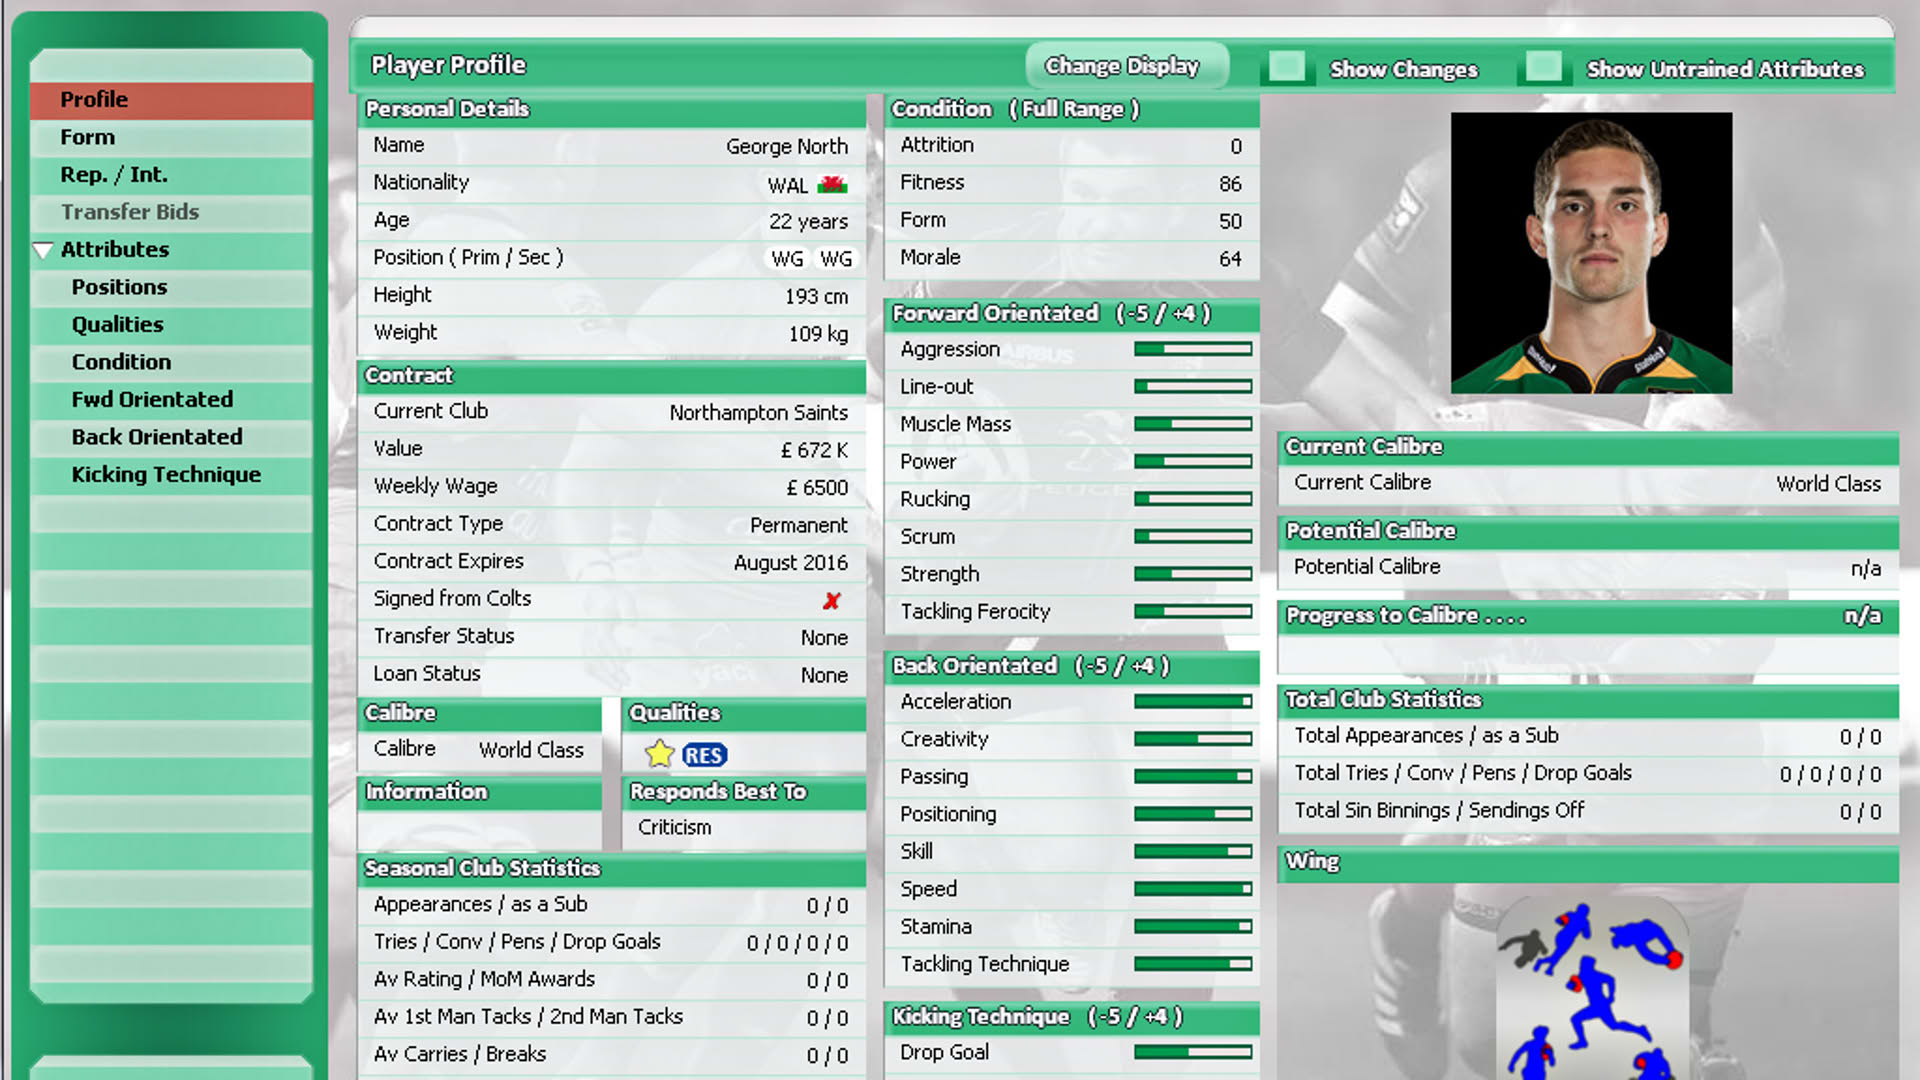Open the Rep. / Int. sidebar item
1920x1080 pixels.
(x=171, y=175)
